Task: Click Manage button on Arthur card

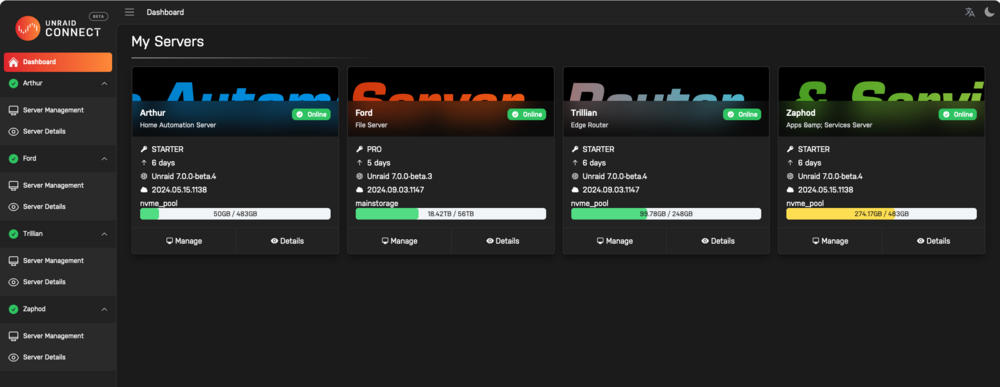Action: point(184,241)
